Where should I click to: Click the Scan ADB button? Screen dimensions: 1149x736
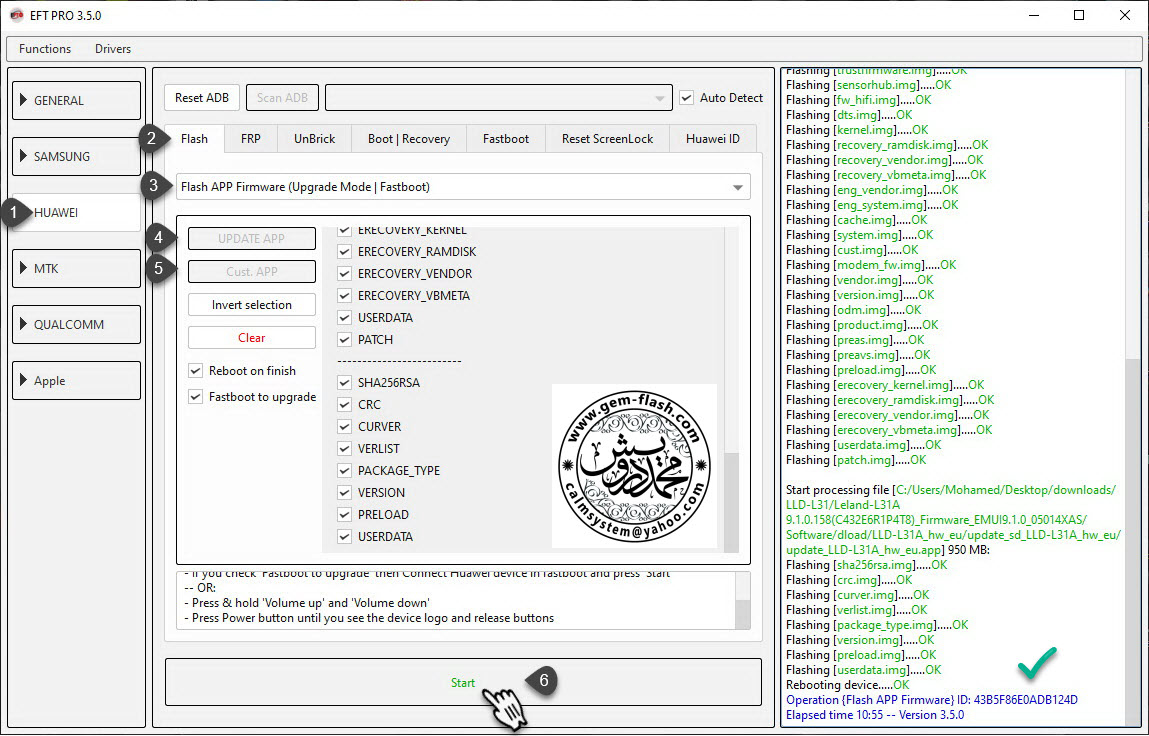coord(282,97)
